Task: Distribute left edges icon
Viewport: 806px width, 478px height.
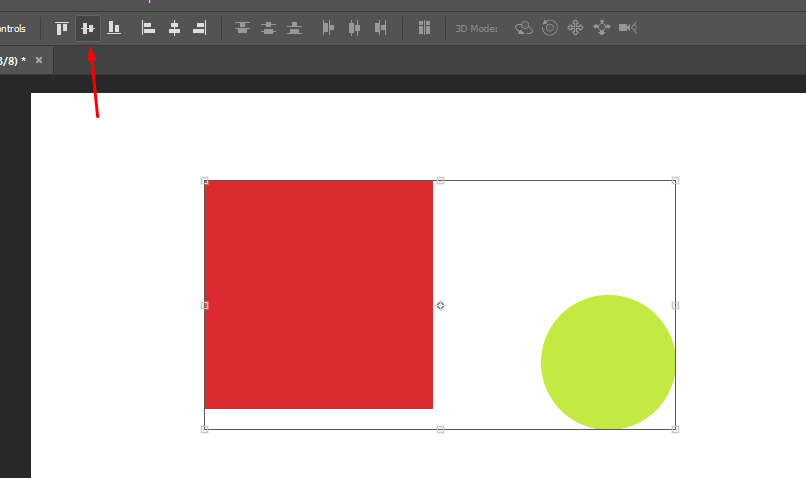Action: (328, 28)
